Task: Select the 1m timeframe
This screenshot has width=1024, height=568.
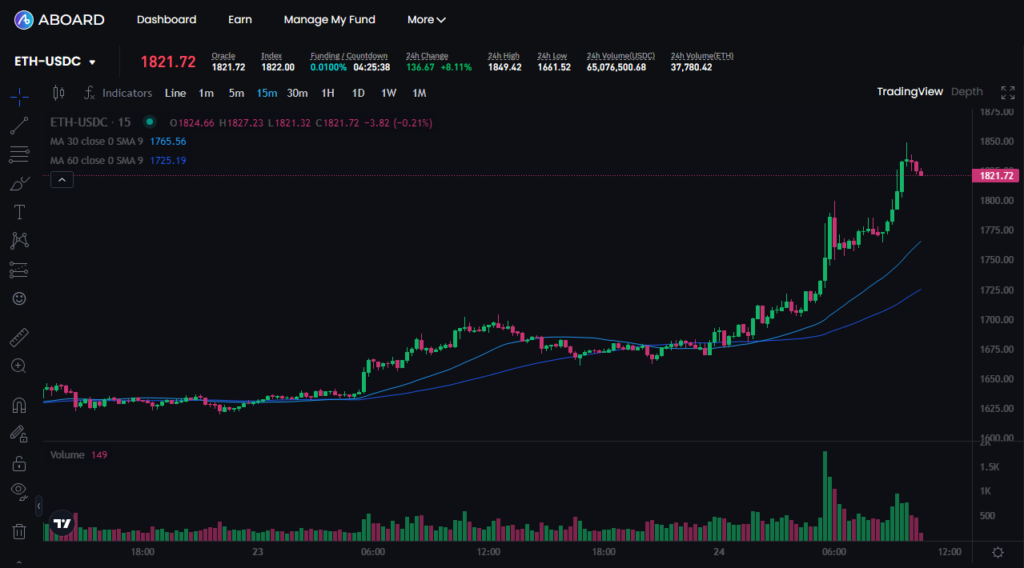Action: pos(206,93)
